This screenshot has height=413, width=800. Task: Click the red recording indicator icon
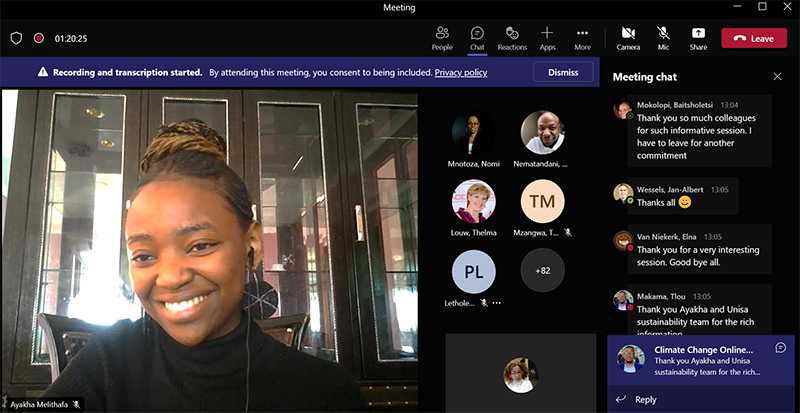click(x=39, y=38)
